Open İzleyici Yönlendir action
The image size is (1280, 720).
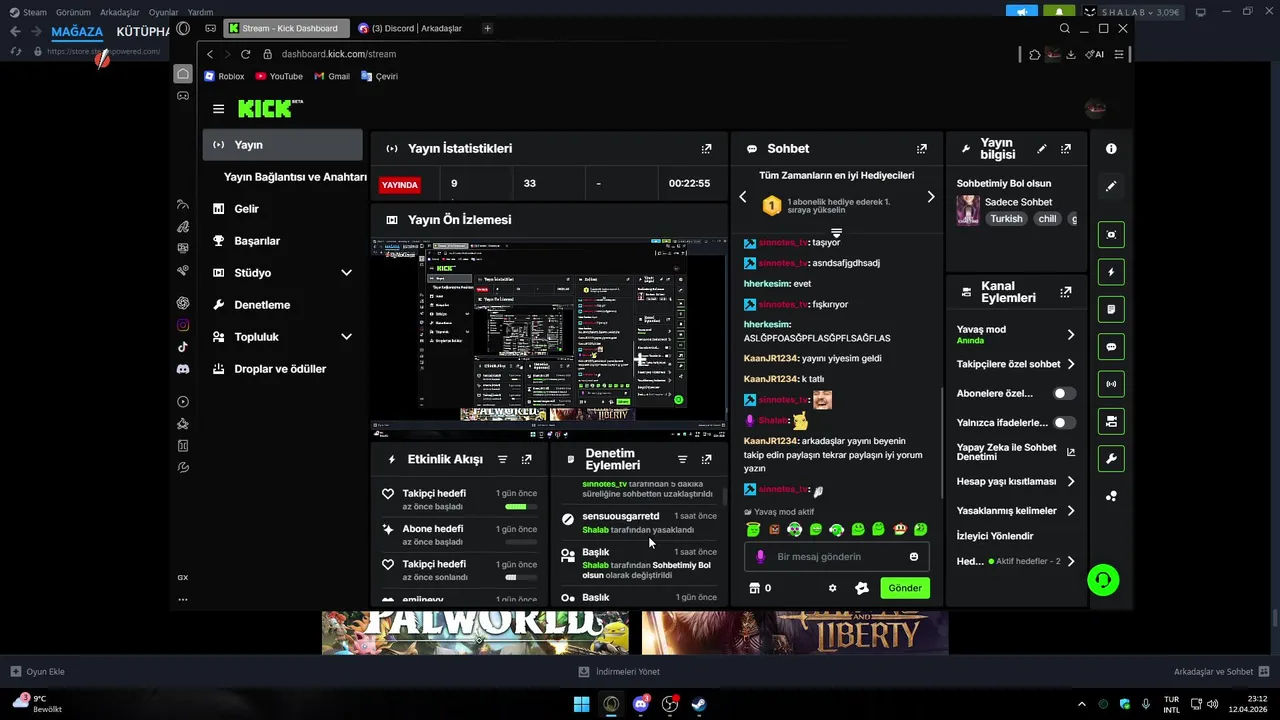(x=995, y=536)
